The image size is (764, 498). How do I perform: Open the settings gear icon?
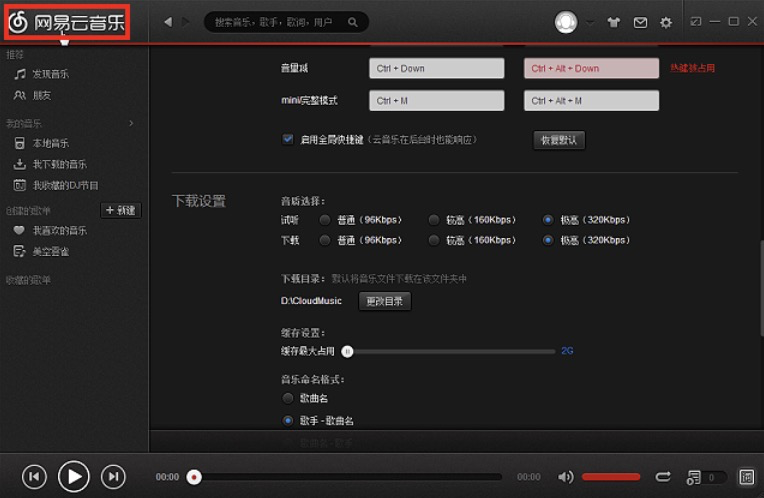[666, 22]
